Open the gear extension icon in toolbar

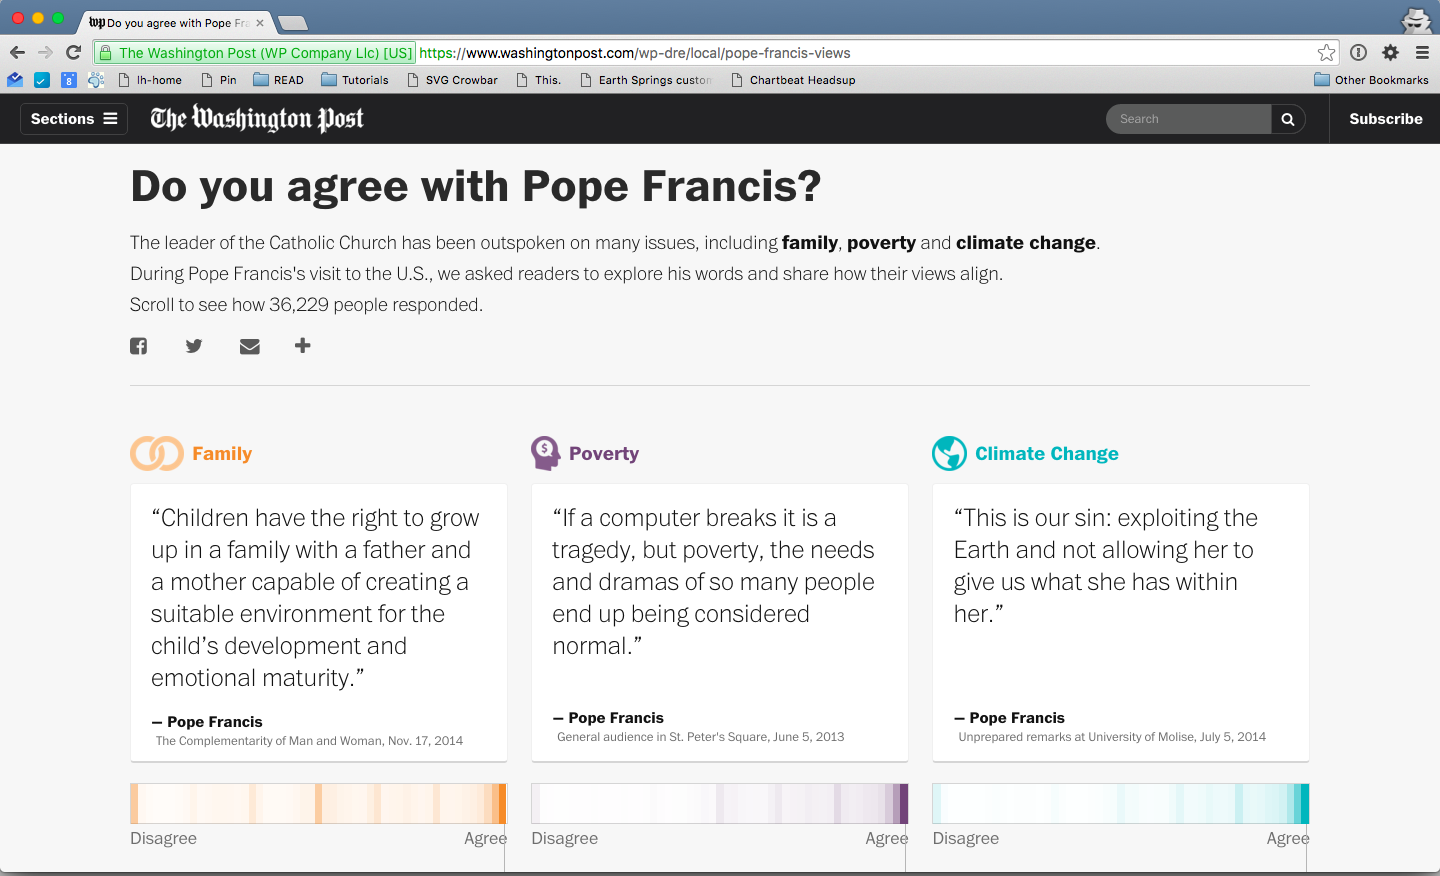(1390, 53)
